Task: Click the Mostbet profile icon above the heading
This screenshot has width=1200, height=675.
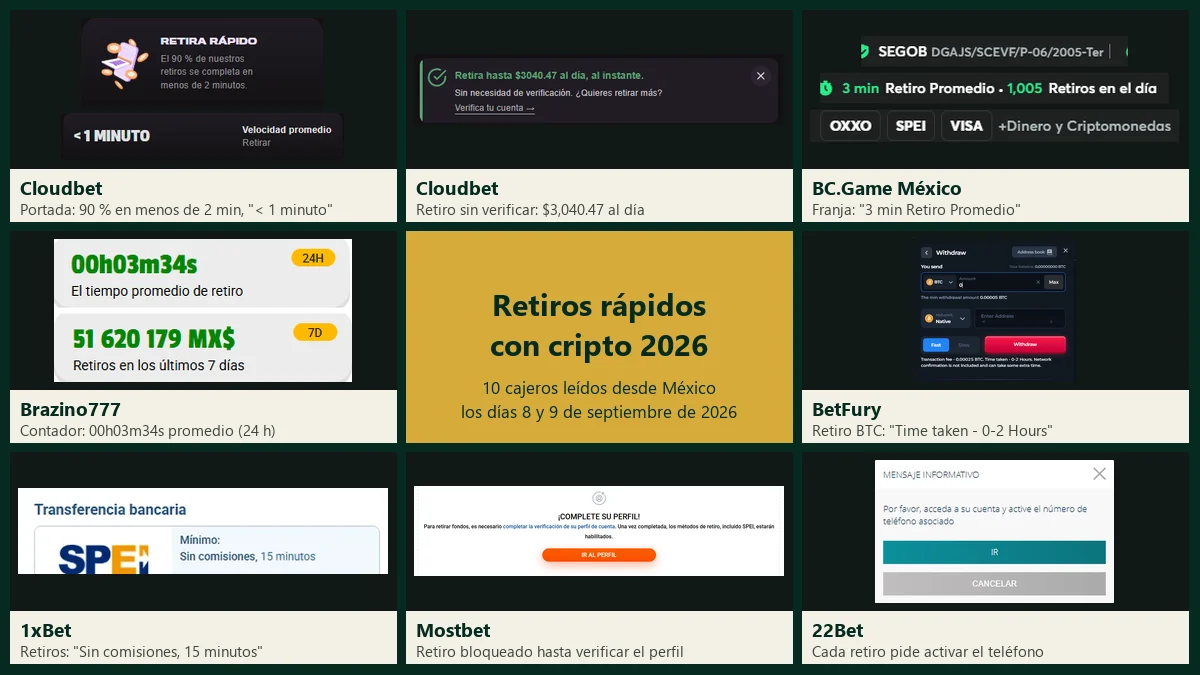Action: (598, 497)
